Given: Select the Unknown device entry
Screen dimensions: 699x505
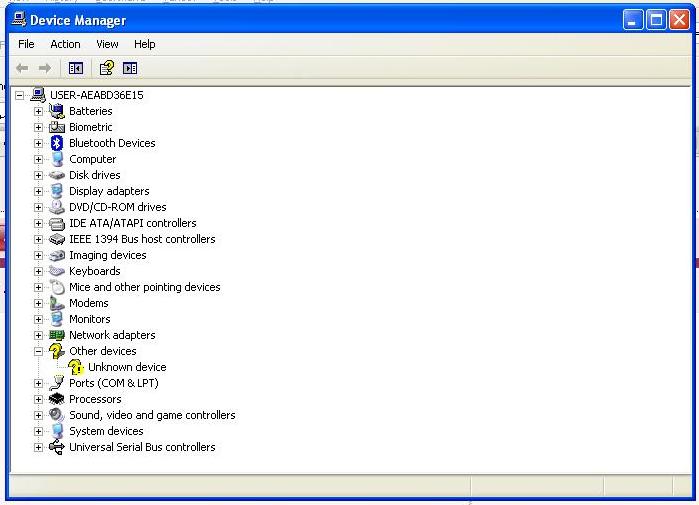Looking at the screenshot, I should tap(127, 367).
